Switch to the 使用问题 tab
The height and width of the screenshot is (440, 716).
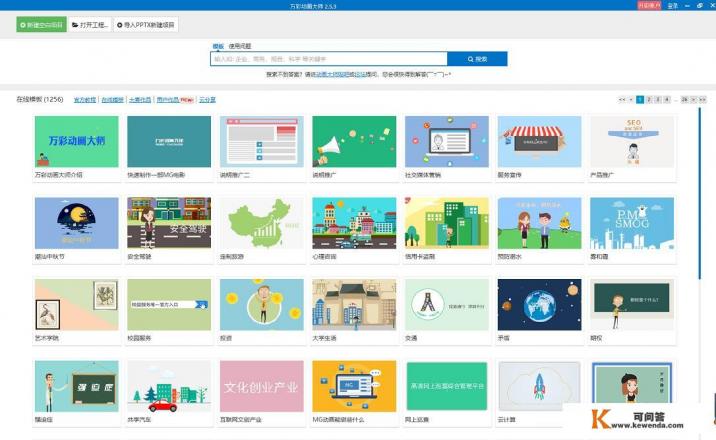240,46
